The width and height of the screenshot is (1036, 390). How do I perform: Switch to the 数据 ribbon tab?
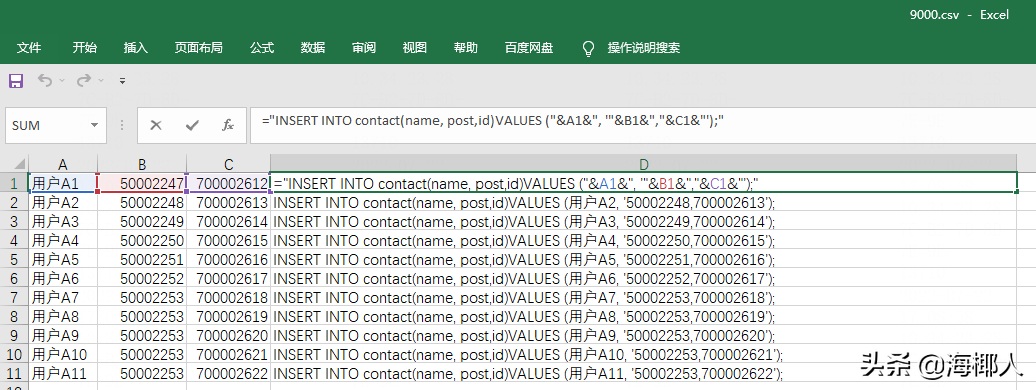pyautogui.click(x=313, y=48)
